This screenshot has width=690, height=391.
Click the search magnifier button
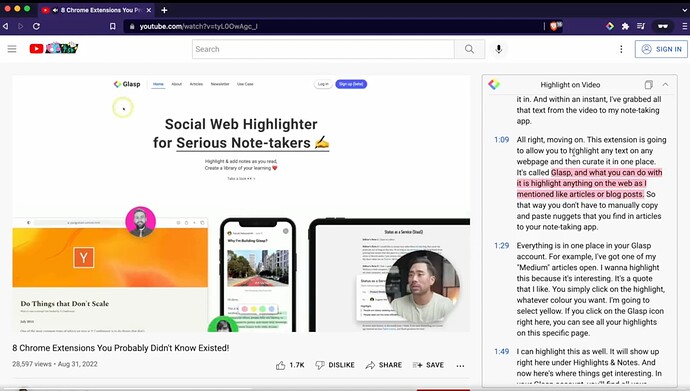coord(470,49)
